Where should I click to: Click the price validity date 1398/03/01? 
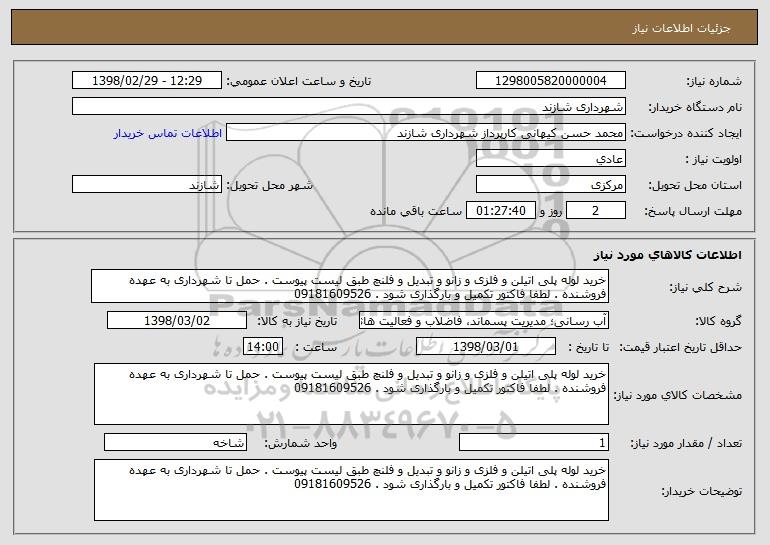(x=486, y=347)
